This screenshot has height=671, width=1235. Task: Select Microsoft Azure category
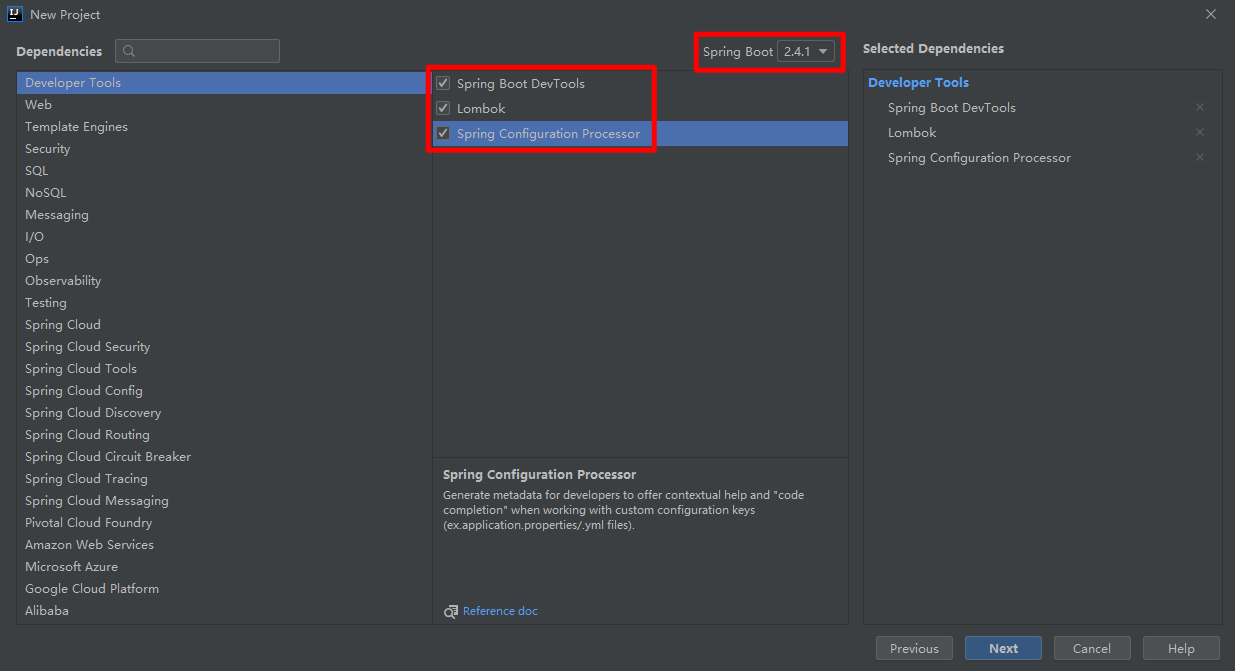(x=222, y=567)
